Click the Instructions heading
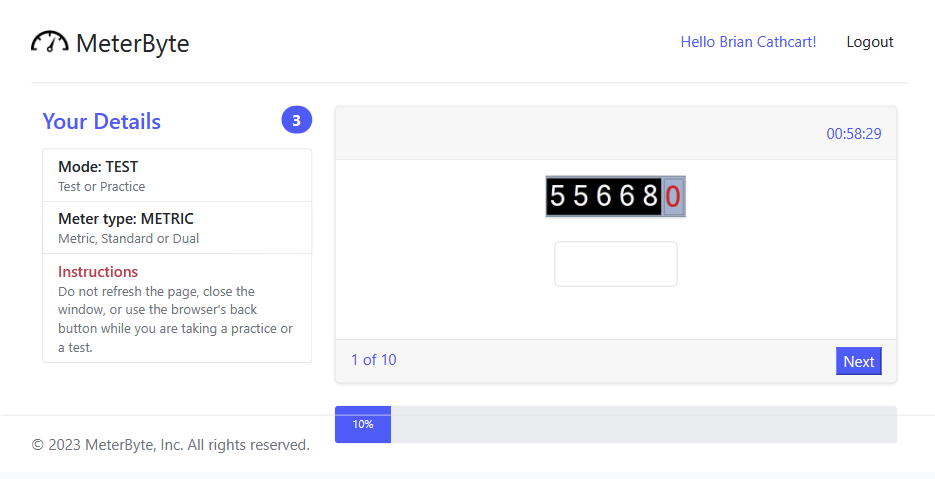The height and width of the screenshot is (479, 935). click(x=98, y=271)
